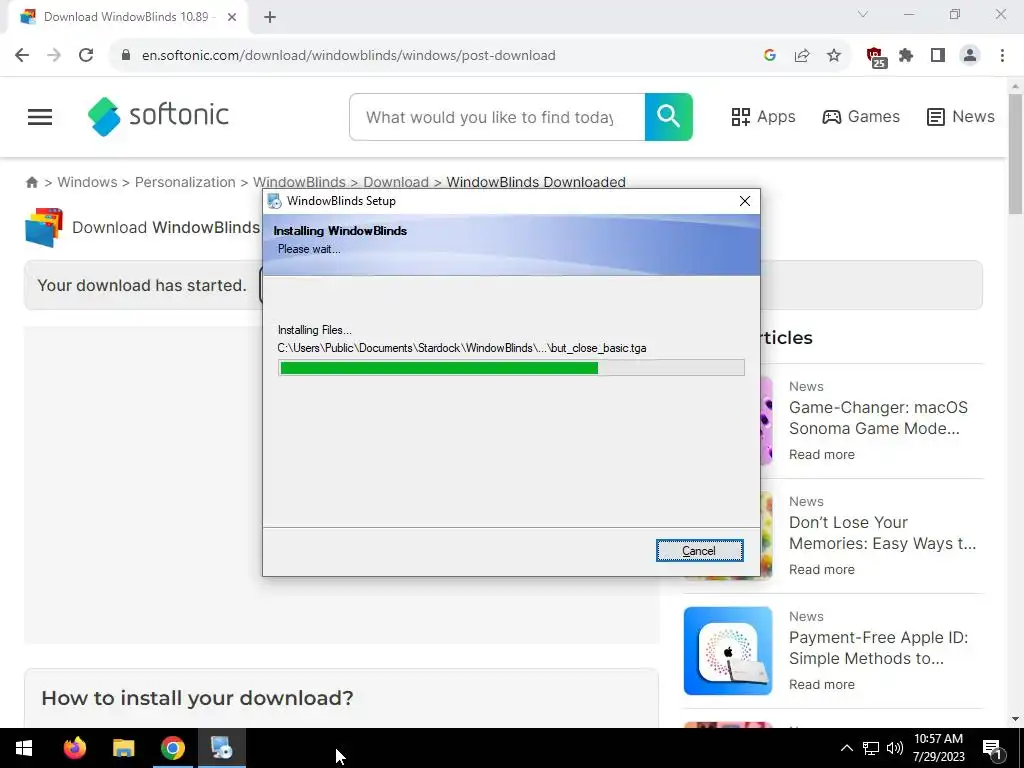1024x768 pixels.
Task: Open the uBlock extension icon
Action: click(x=875, y=57)
